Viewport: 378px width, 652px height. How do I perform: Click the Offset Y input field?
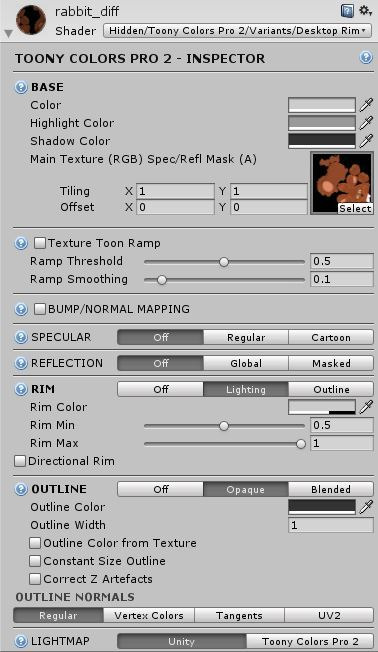269,207
